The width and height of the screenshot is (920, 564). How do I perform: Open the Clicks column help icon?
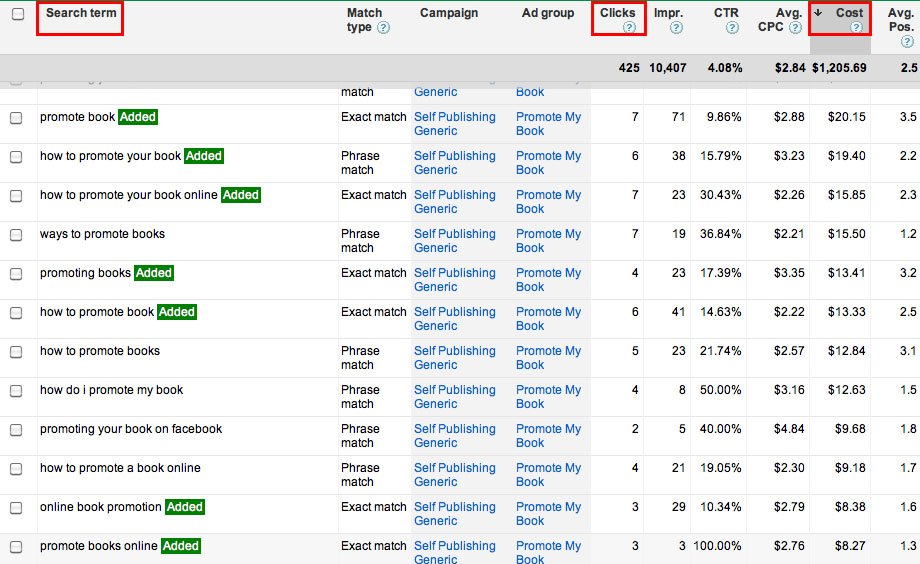point(629,28)
